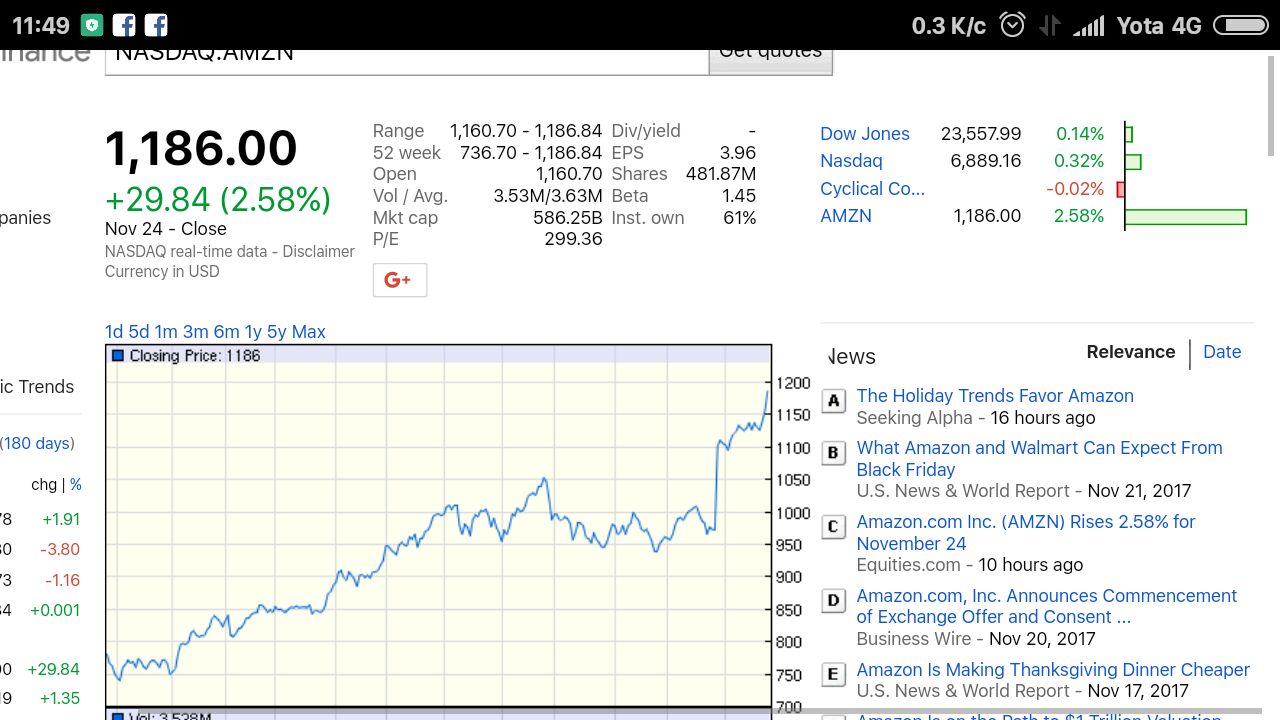Open 'Amazon.com Inc. (AMZN) Rises 2.58%' article
The width and height of the screenshot is (1280, 720).
(x=1026, y=533)
